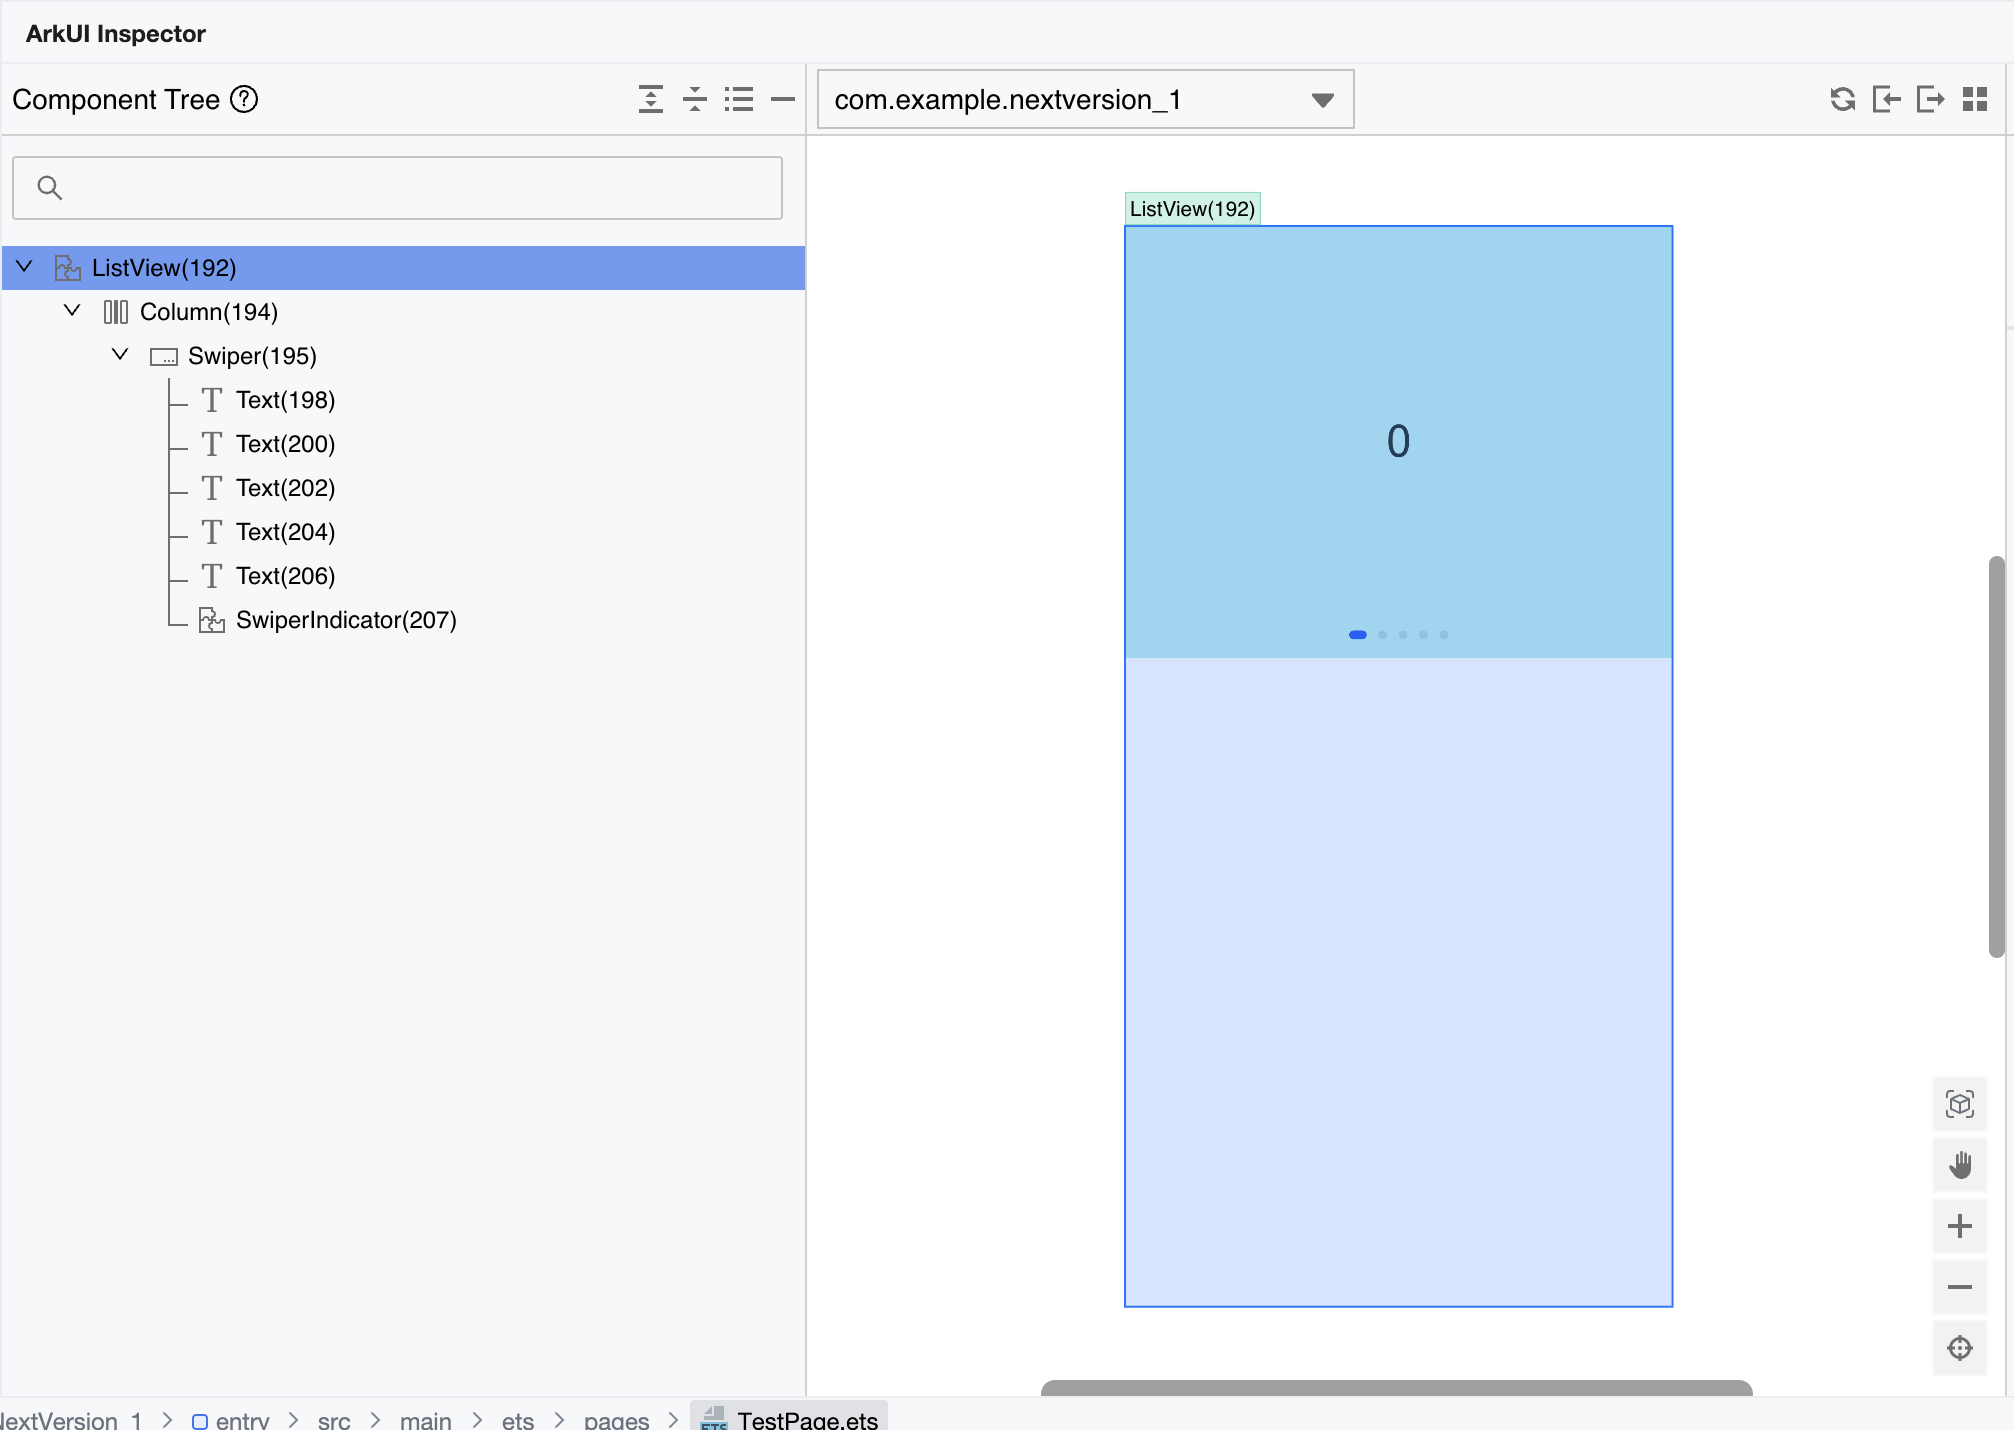Viewport: 2014px width, 1430px height.
Task: Click the import snapshot icon
Action: [x=1886, y=99]
